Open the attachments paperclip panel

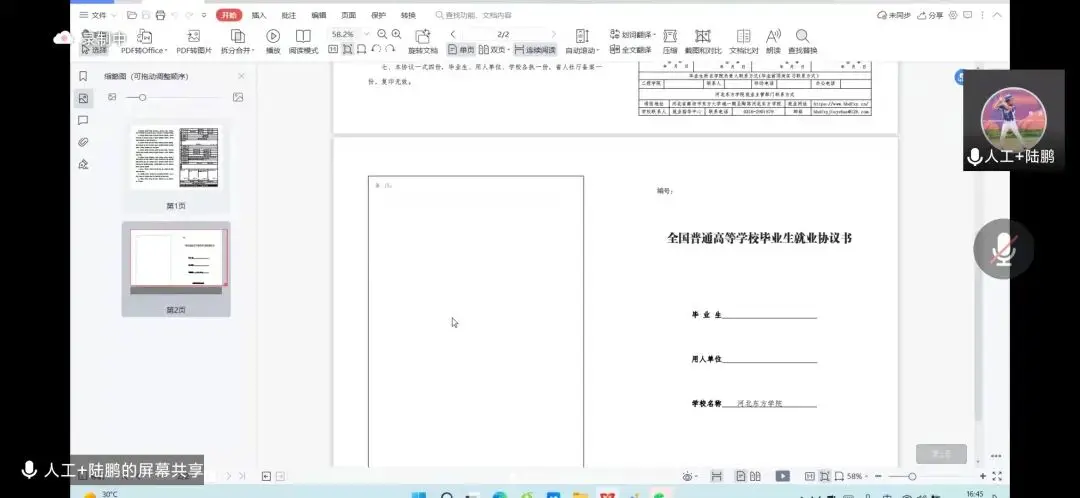(x=83, y=143)
